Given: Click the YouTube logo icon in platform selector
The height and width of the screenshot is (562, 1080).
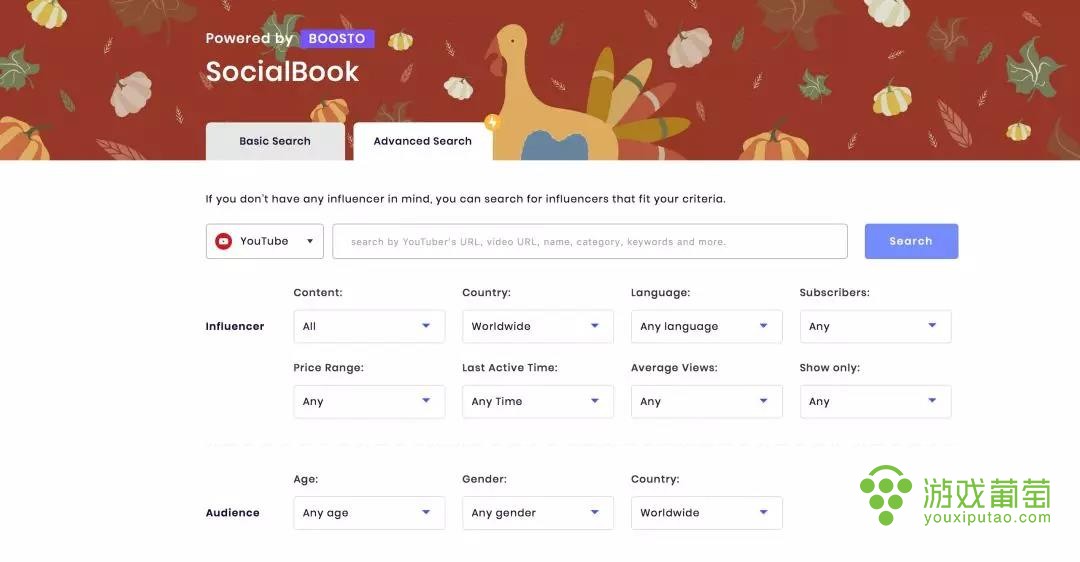Looking at the screenshot, I should 223,241.
